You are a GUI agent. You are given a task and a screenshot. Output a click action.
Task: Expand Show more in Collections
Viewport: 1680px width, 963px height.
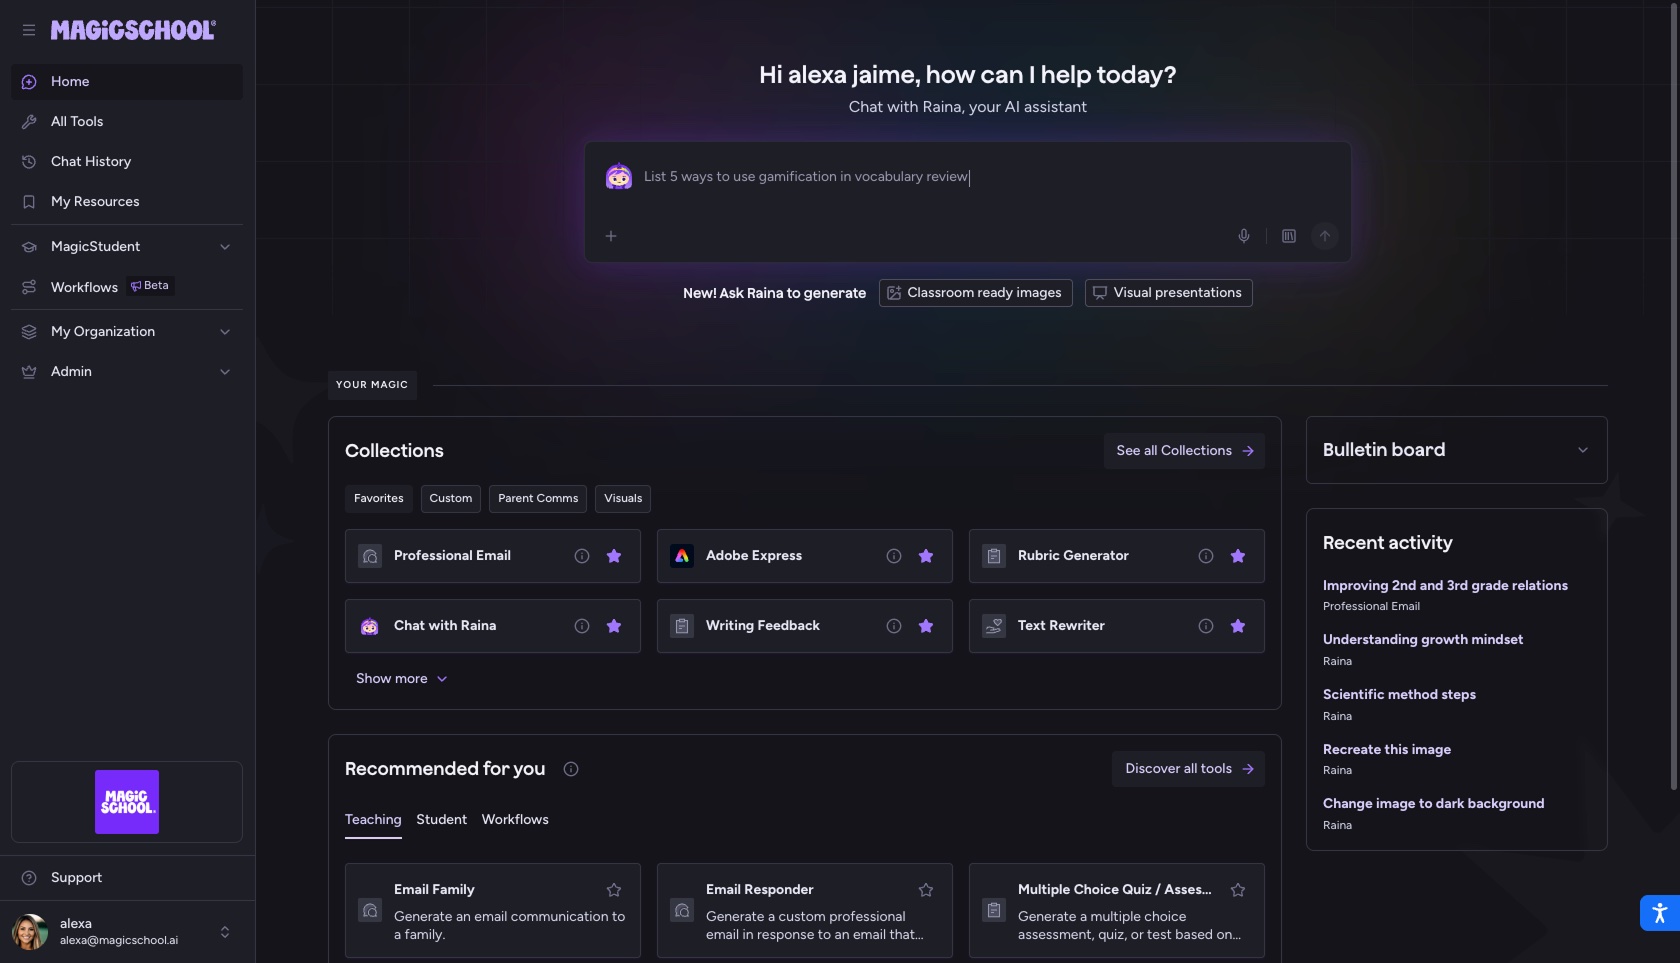click(402, 679)
